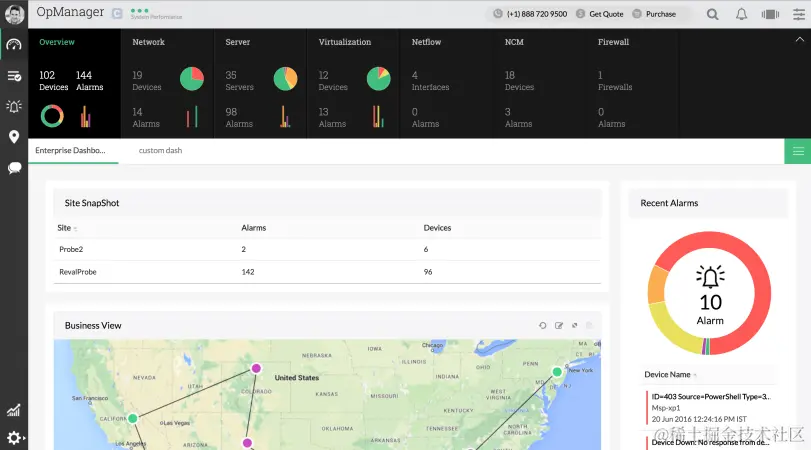Switch to the custom dash tab
Screen dimensions: 811x450
pyautogui.click(x=160, y=151)
